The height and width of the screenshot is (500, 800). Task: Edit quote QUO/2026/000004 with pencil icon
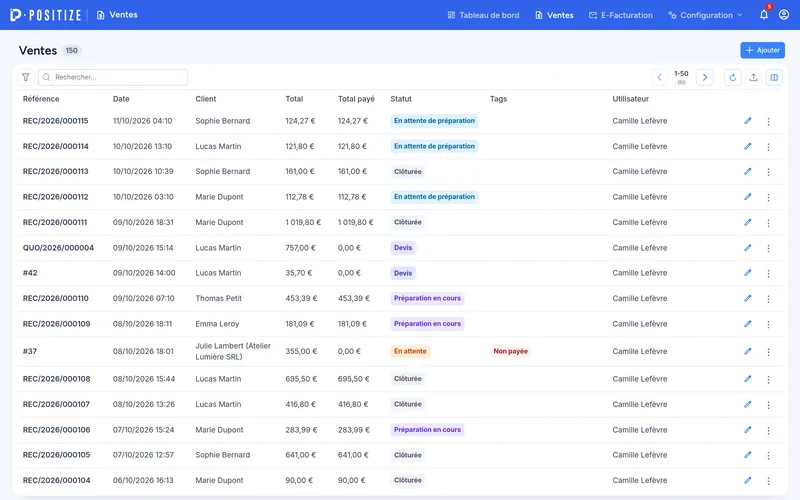pos(747,248)
